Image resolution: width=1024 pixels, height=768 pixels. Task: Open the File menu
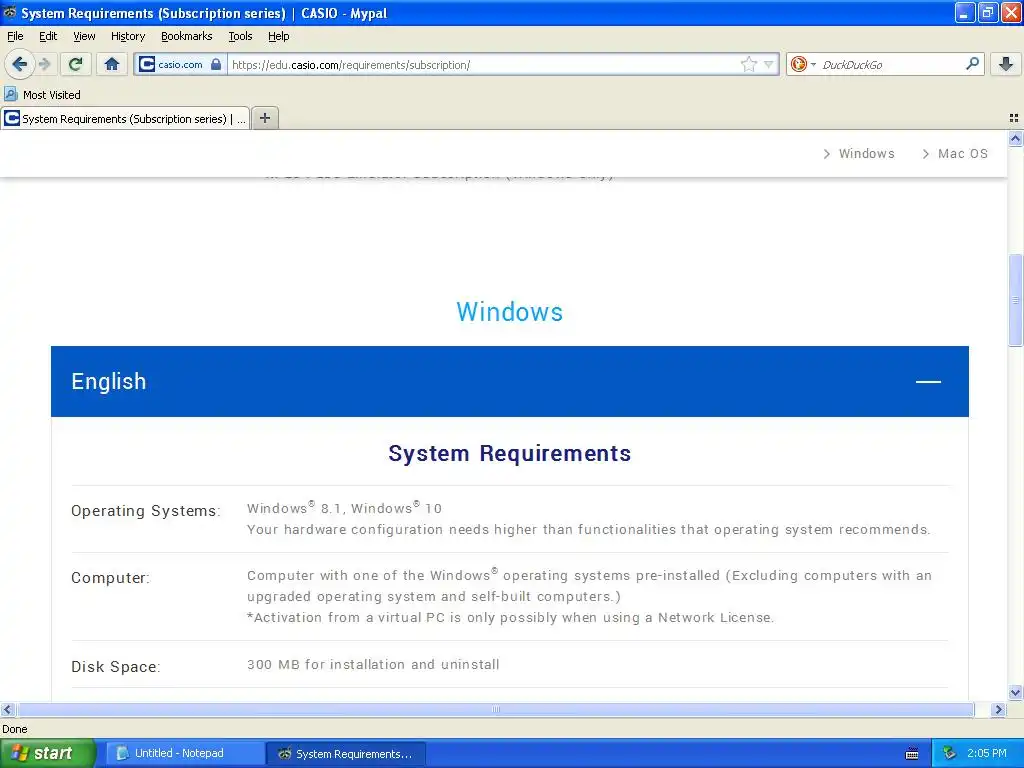coord(15,36)
